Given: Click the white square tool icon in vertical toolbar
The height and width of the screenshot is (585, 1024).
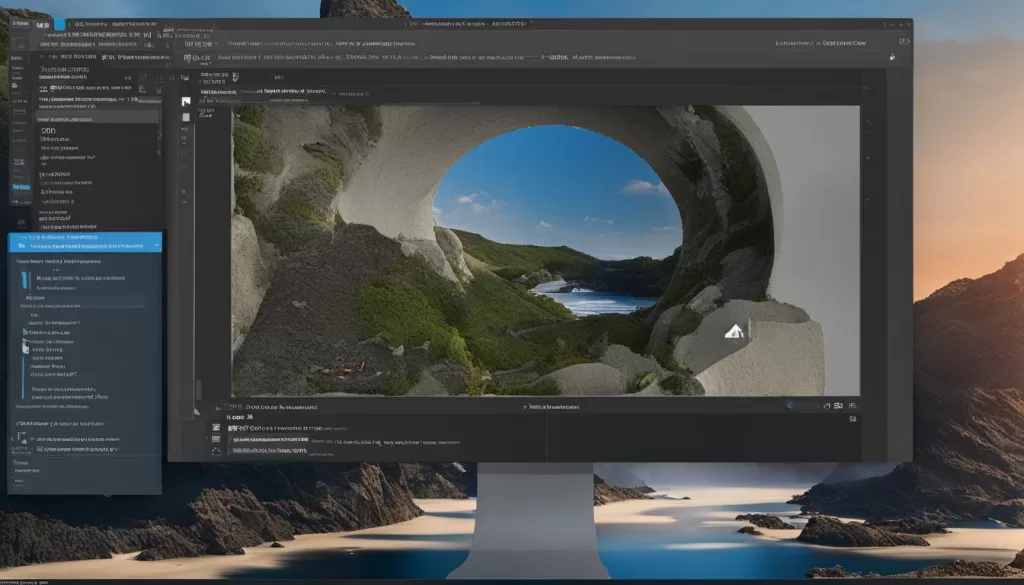Looking at the screenshot, I should pyautogui.click(x=185, y=101).
